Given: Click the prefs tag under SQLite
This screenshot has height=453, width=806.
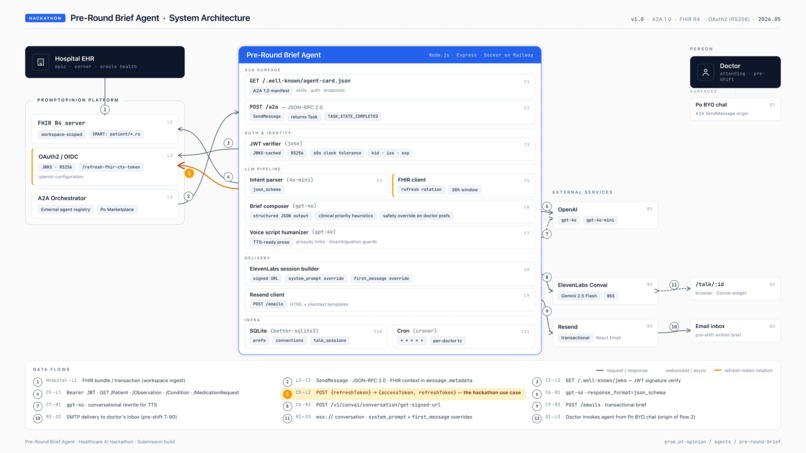Looking at the screenshot, I should 260,341.
